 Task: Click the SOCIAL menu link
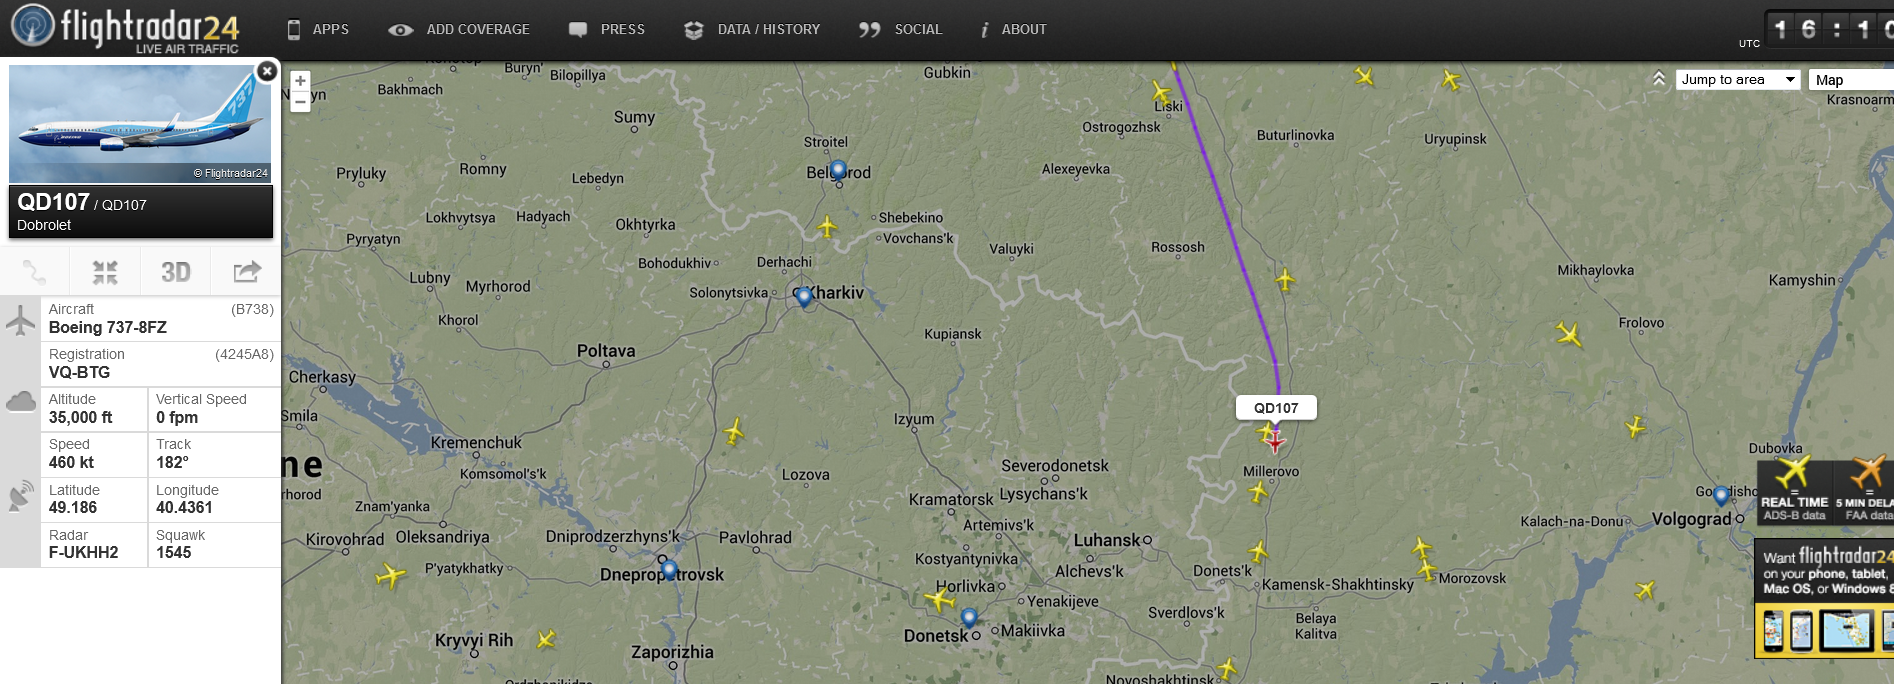click(900, 29)
